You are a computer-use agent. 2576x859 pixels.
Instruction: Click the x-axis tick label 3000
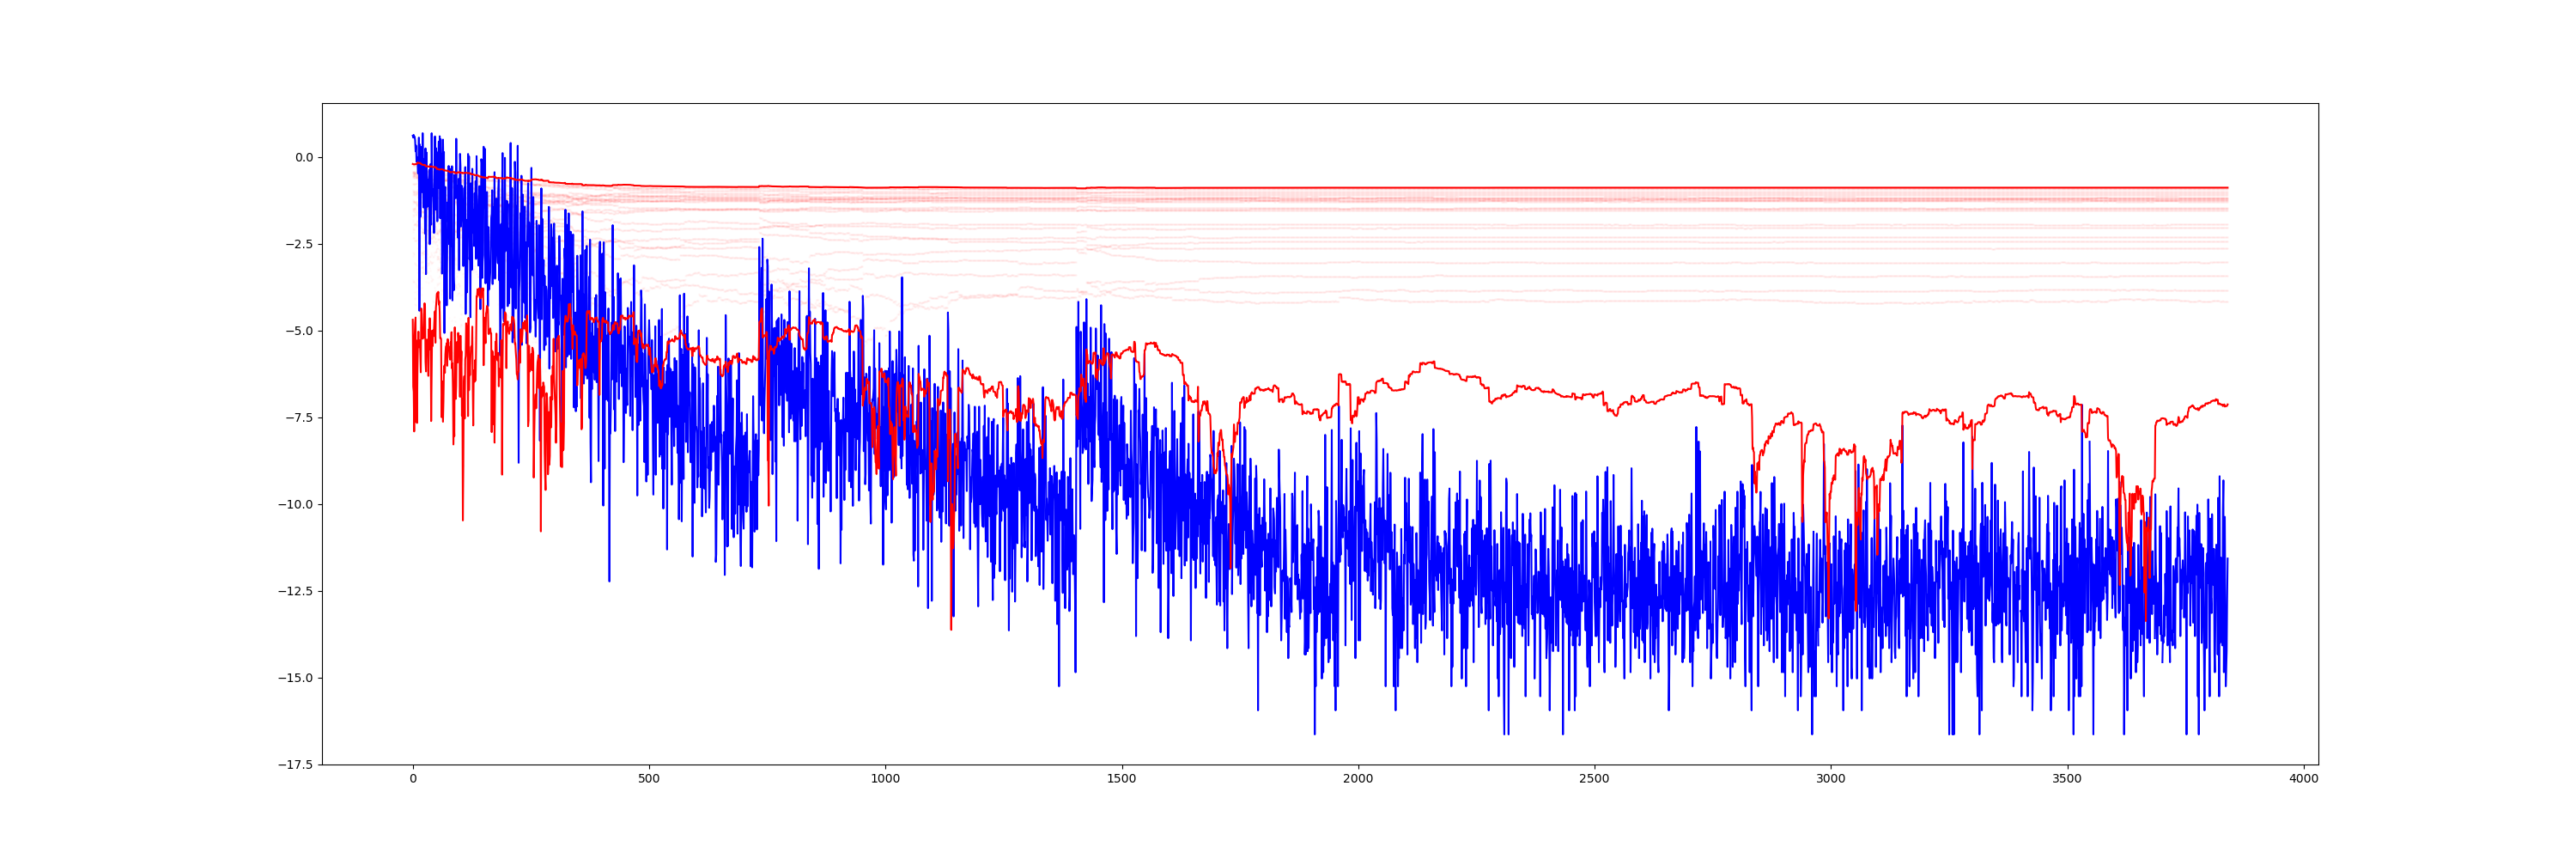[1831, 779]
